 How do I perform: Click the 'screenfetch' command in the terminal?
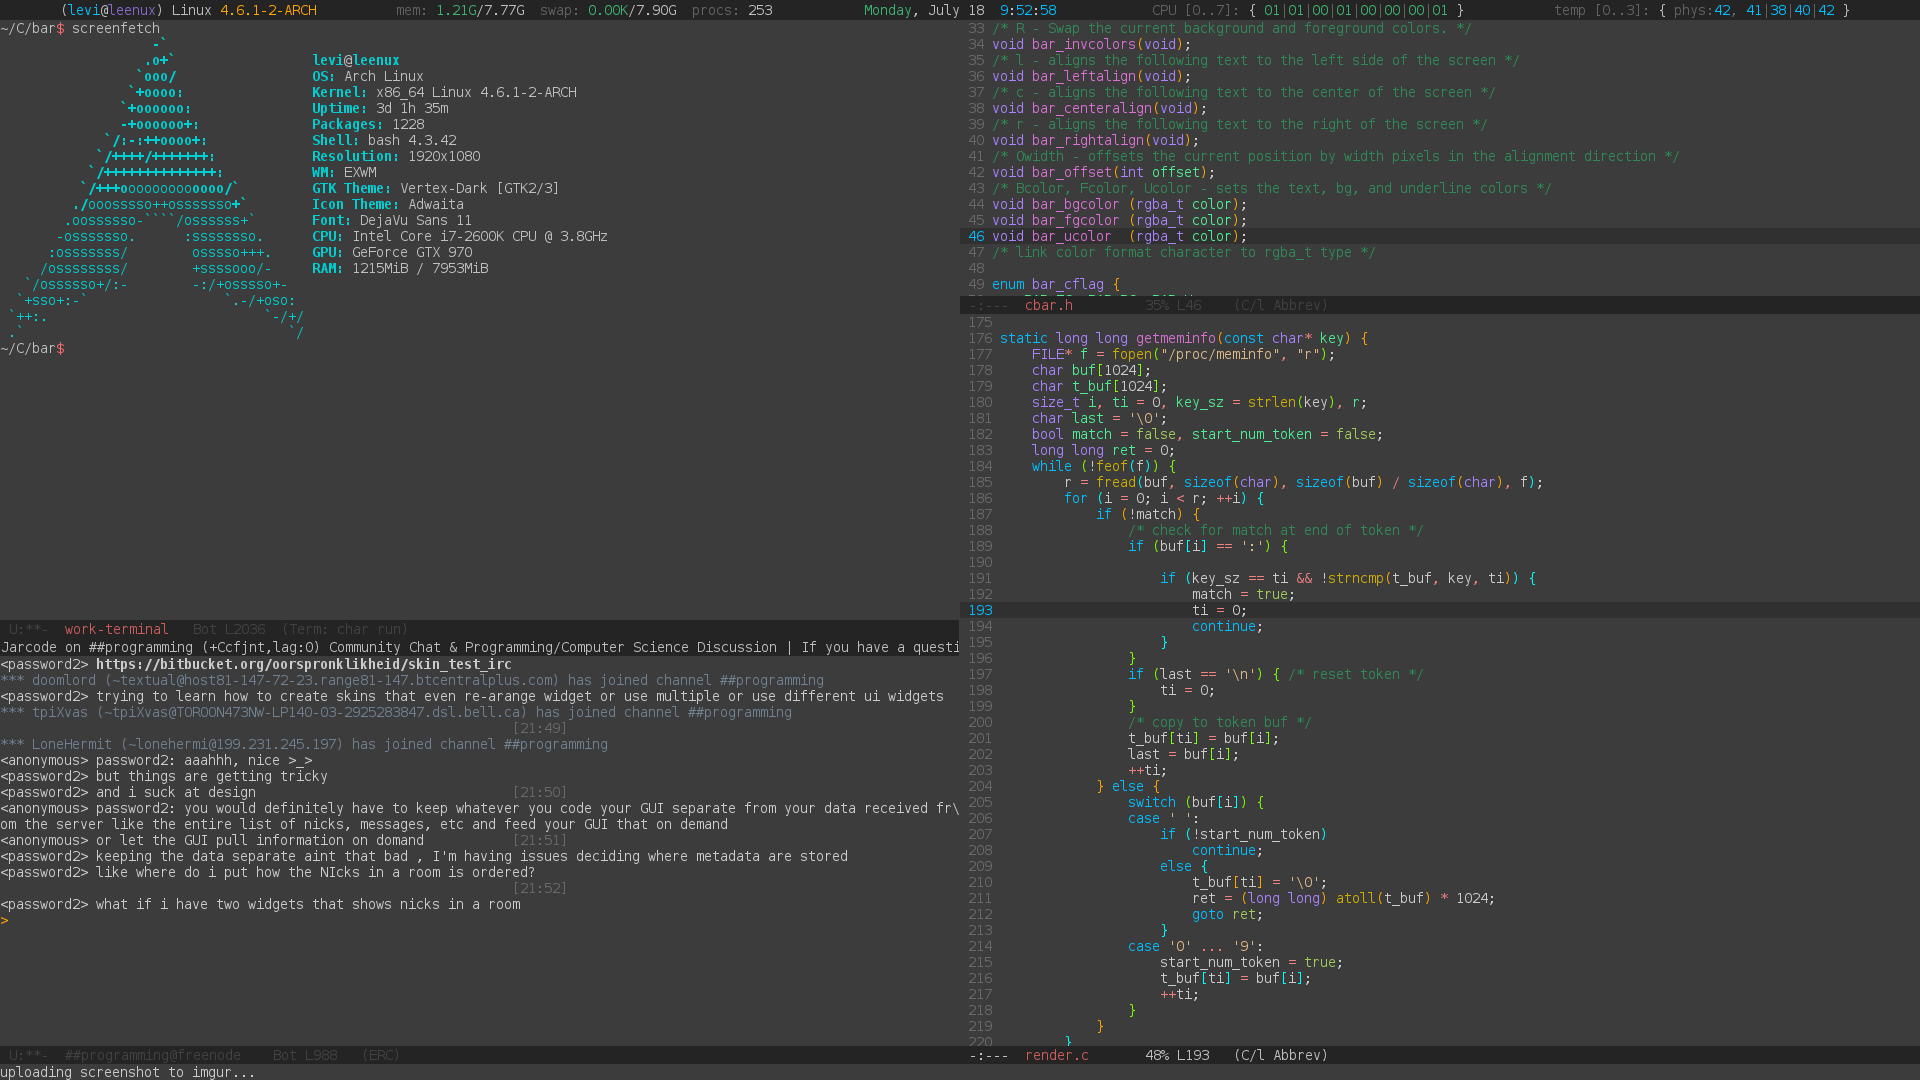click(x=116, y=28)
